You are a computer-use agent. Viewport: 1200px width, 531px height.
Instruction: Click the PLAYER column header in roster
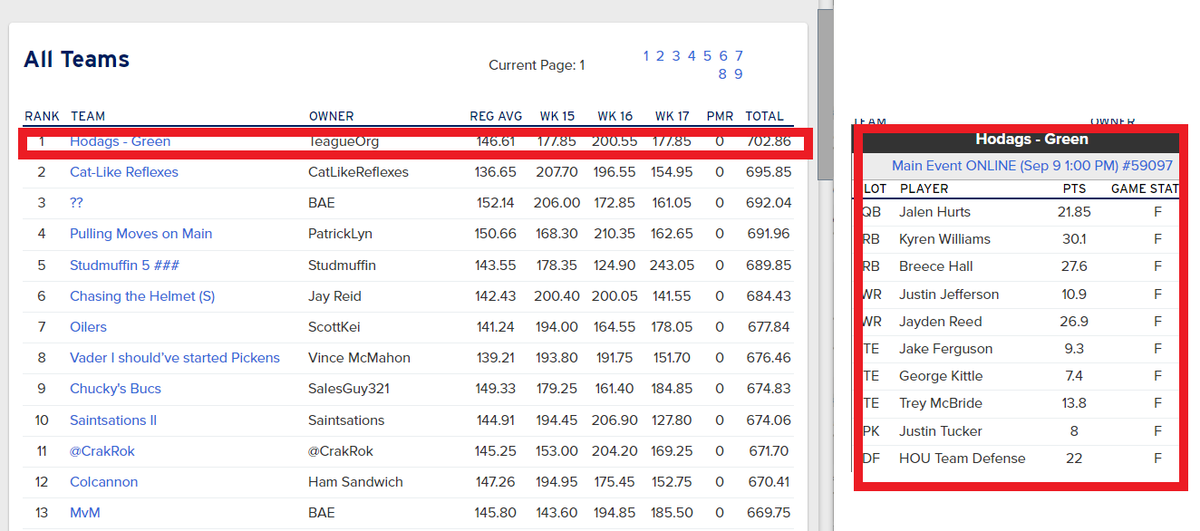tap(924, 188)
